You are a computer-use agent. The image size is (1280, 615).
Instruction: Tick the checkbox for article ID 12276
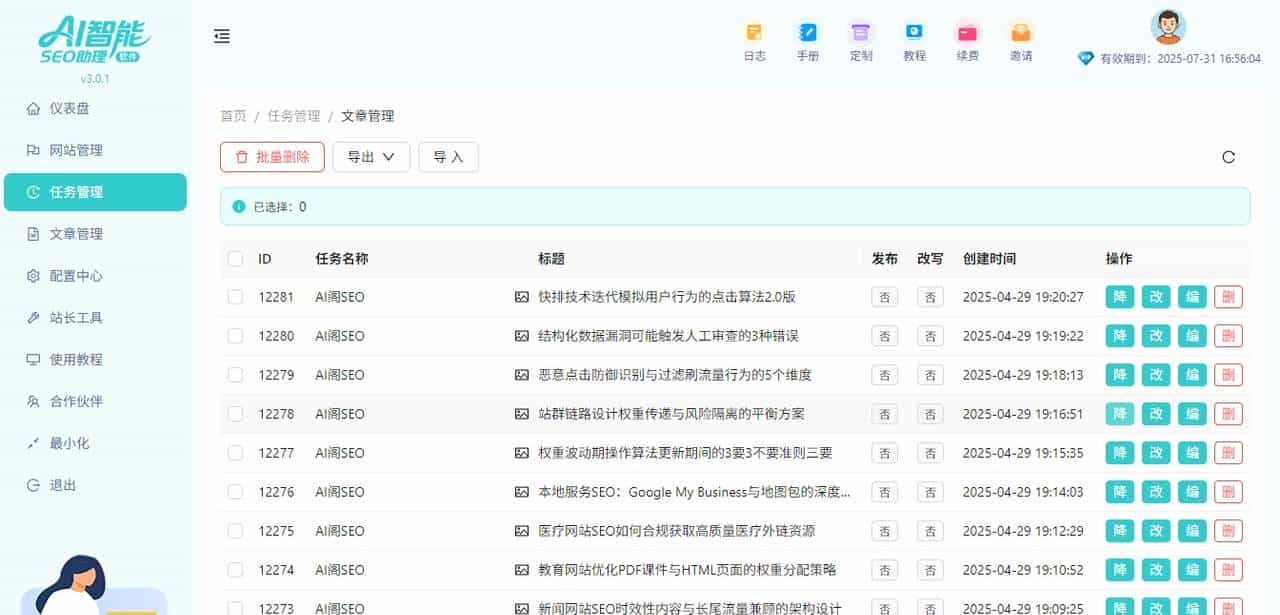[234, 492]
